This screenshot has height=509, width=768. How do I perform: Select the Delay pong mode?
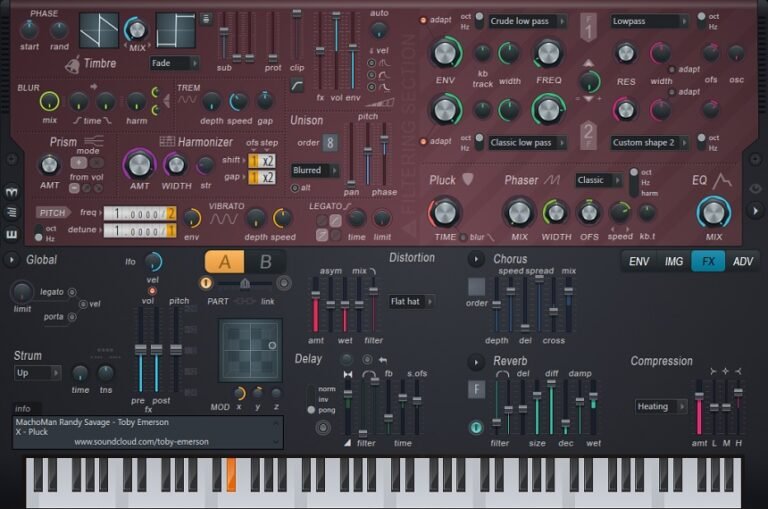pos(311,410)
